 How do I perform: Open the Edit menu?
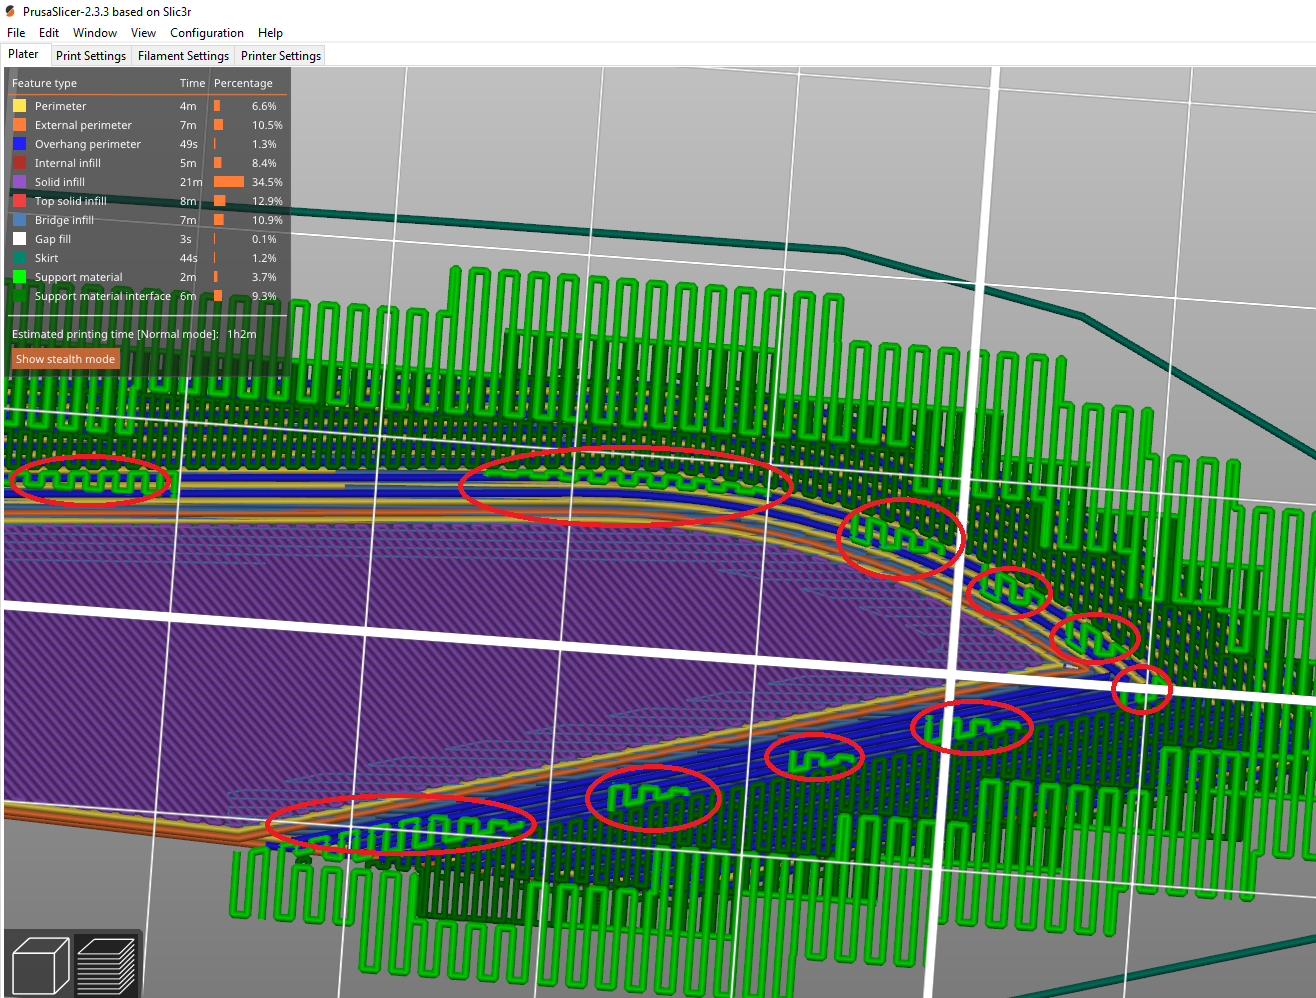49,33
